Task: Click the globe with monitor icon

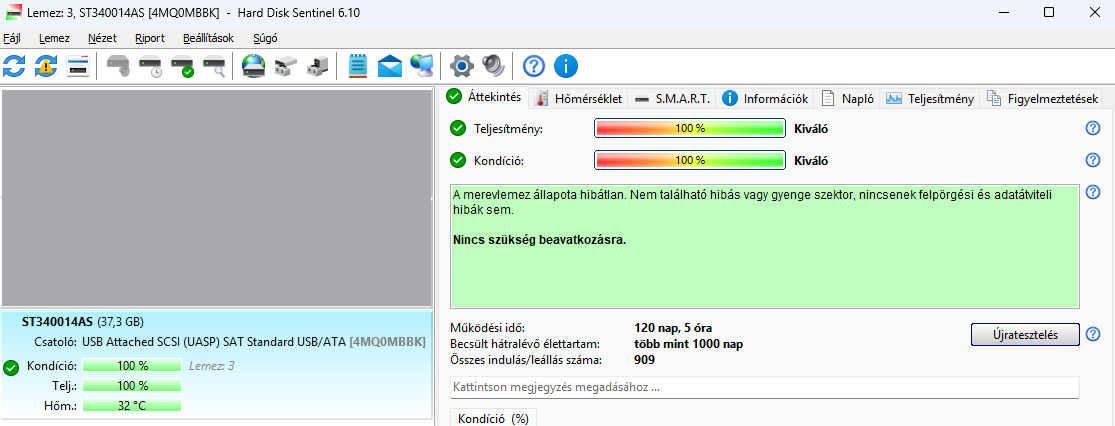Action: 422,66
